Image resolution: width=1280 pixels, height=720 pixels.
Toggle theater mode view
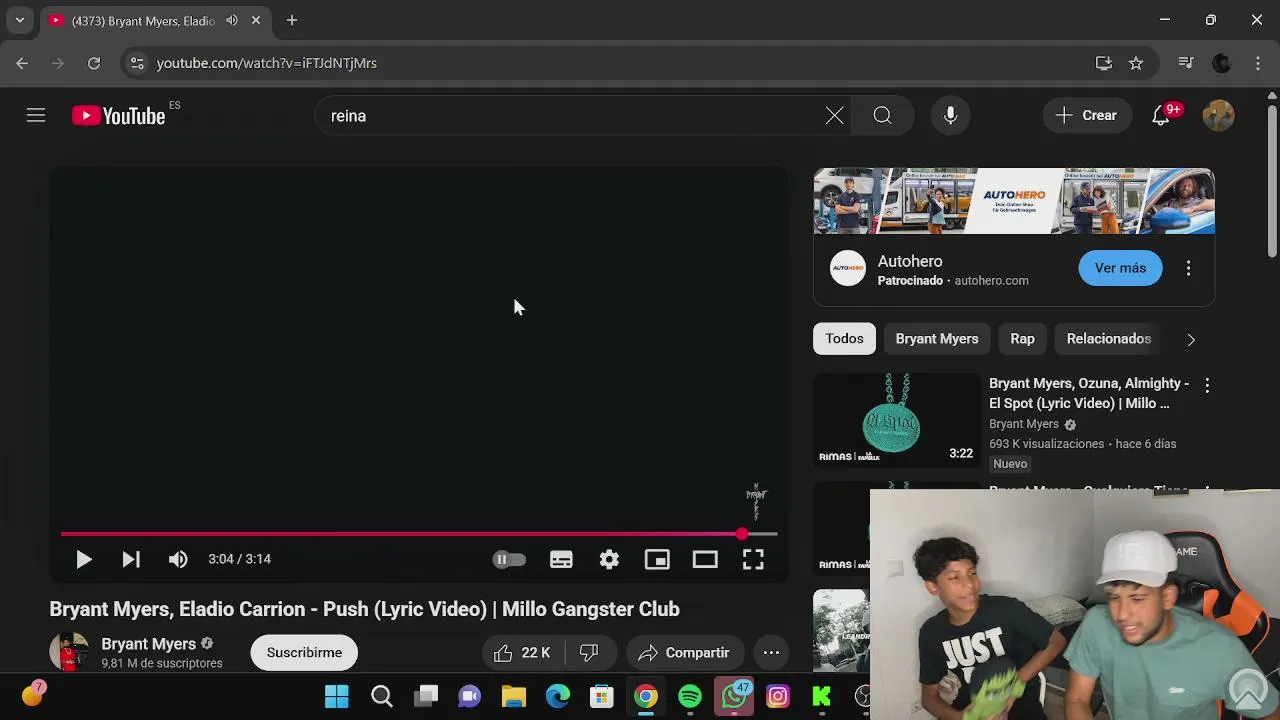coord(705,560)
